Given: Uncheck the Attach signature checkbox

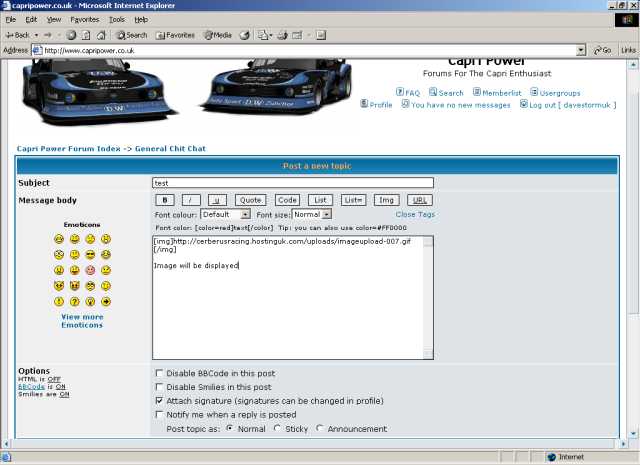Looking at the screenshot, I should tap(159, 400).
